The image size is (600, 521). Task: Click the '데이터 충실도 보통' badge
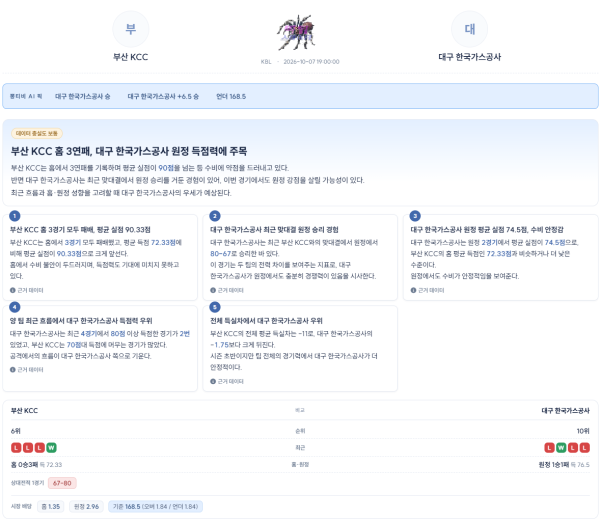[37, 133]
